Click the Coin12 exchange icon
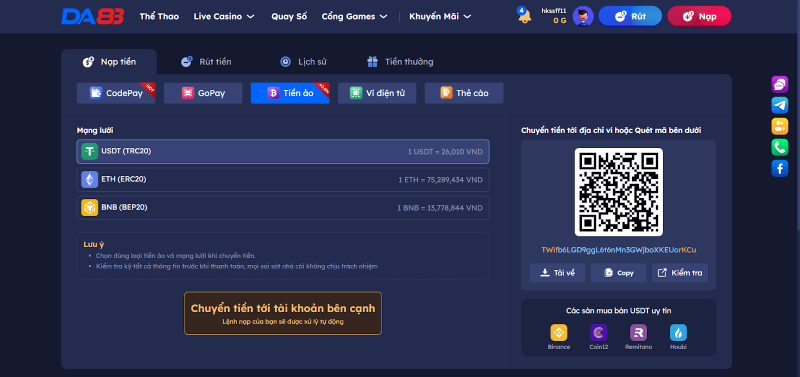Image resolution: width=800 pixels, height=377 pixels. click(598, 333)
